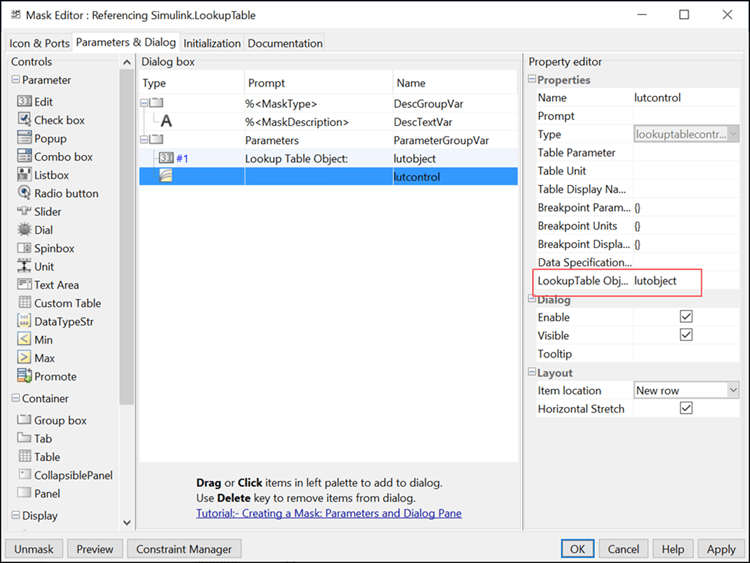The image size is (750, 563).
Task: Select the Popup control icon
Action: 24,138
